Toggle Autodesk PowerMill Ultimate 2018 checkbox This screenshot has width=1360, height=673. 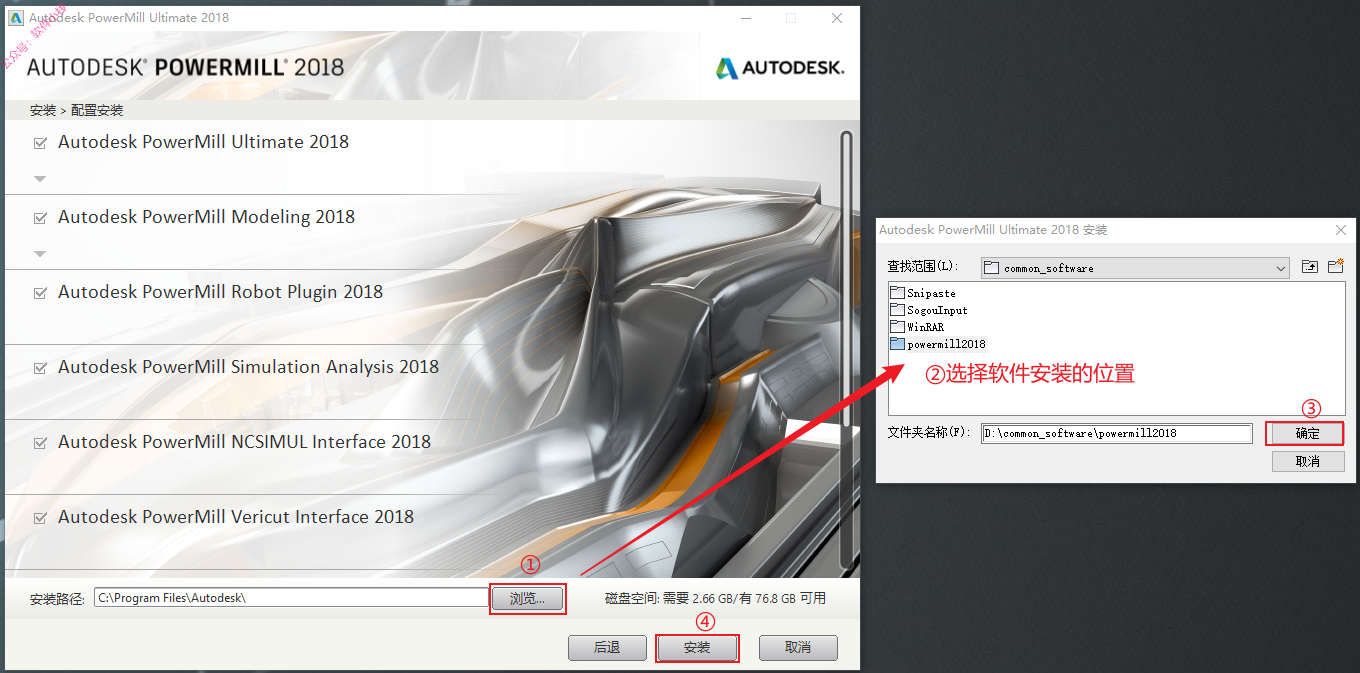40,143
